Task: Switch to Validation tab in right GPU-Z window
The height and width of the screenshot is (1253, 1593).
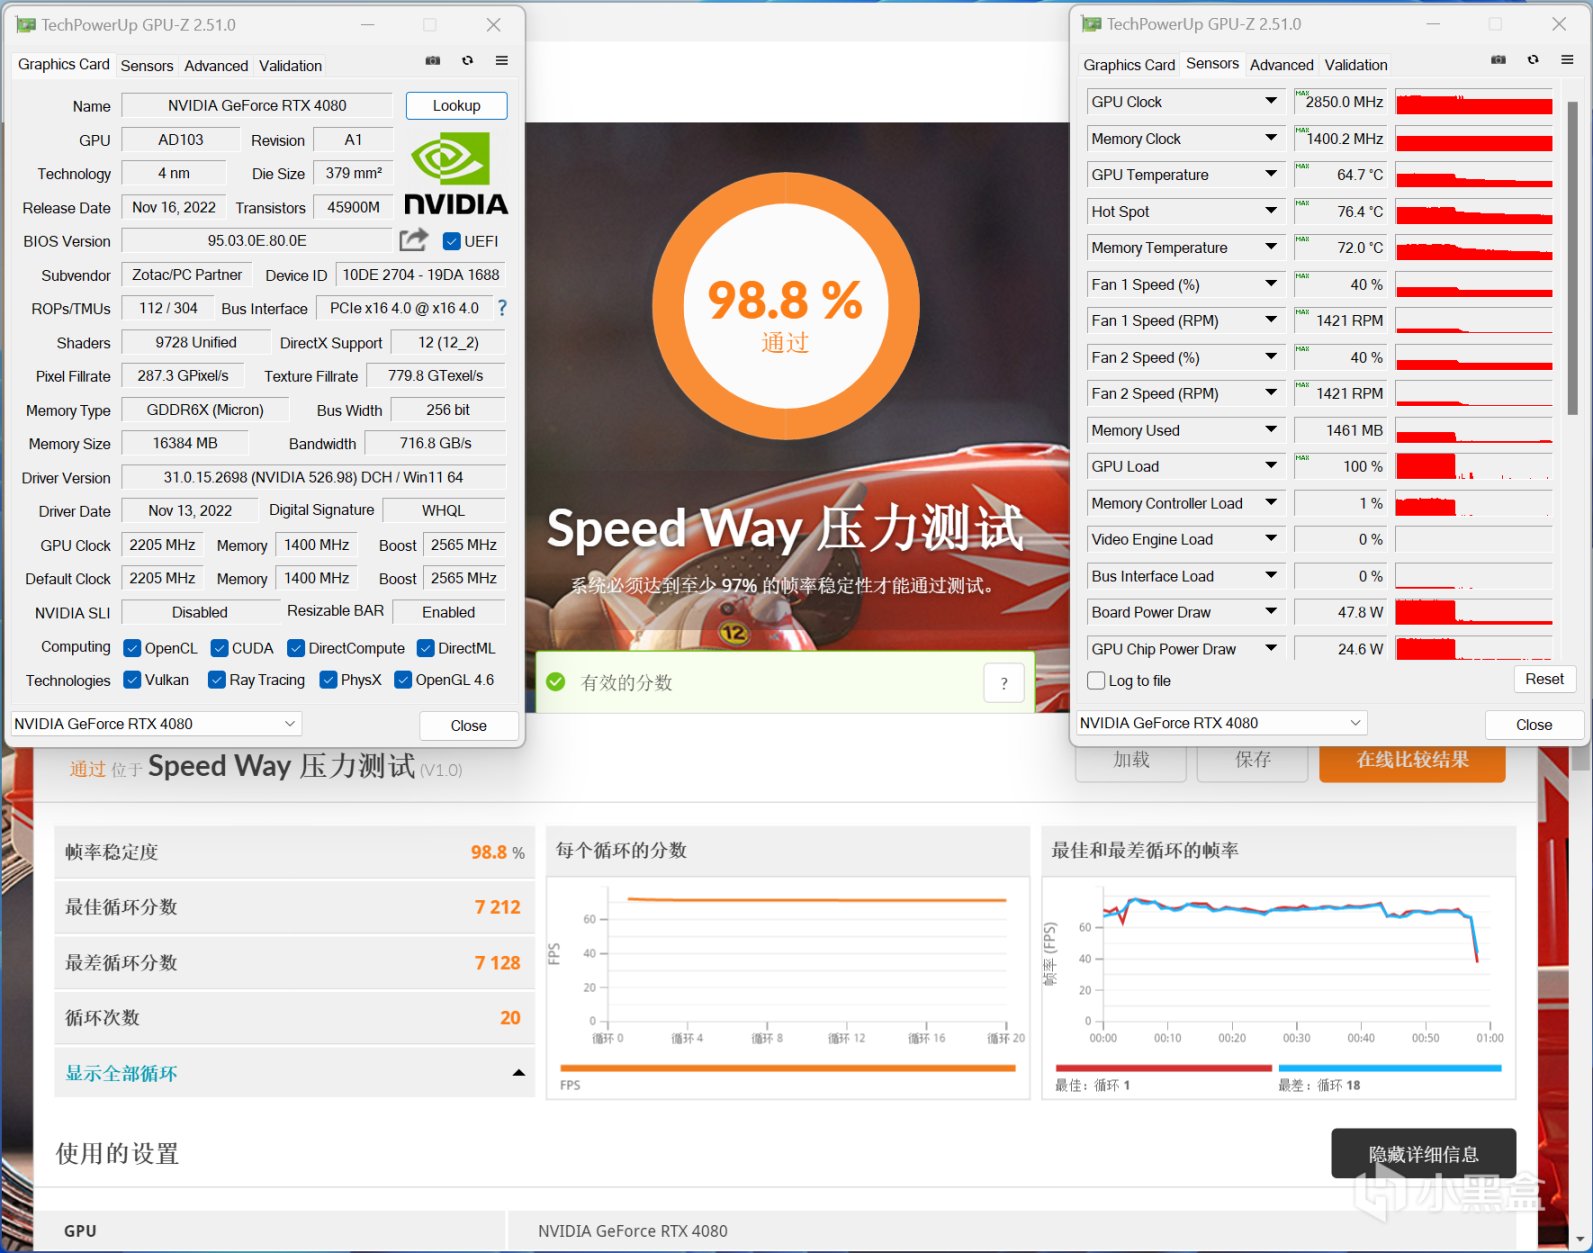Action: pyautogui.click(x=1356, y=65)
